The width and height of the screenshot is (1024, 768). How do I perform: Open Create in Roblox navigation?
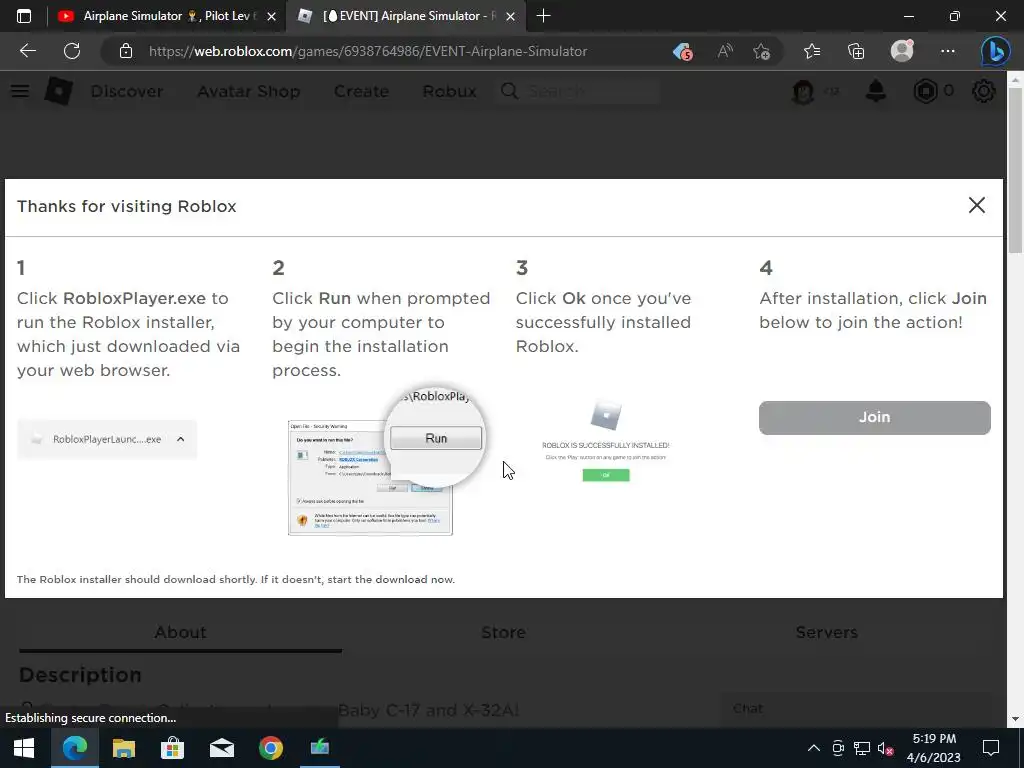[361, 91]
